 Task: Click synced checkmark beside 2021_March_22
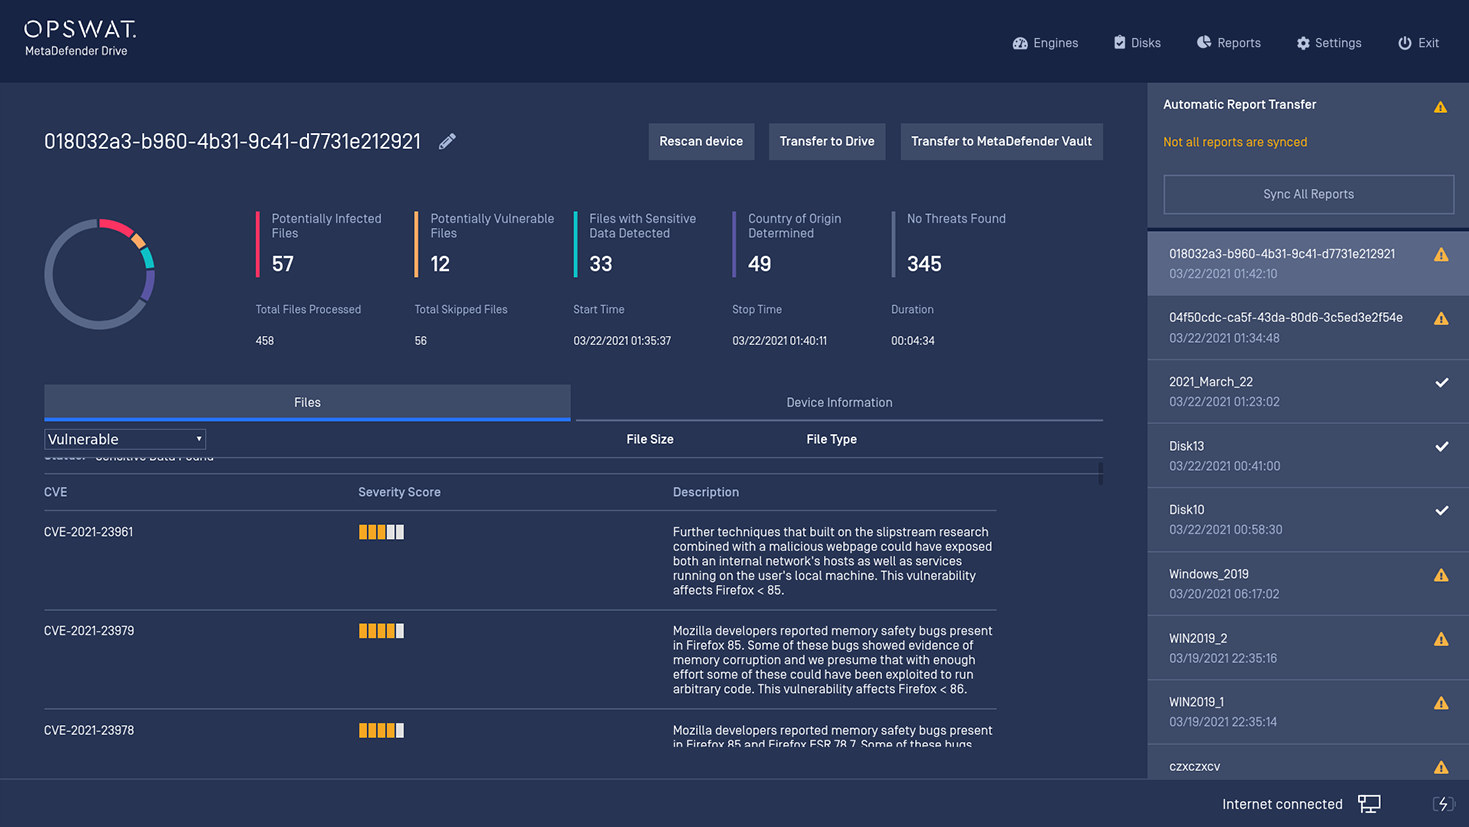1442,382
